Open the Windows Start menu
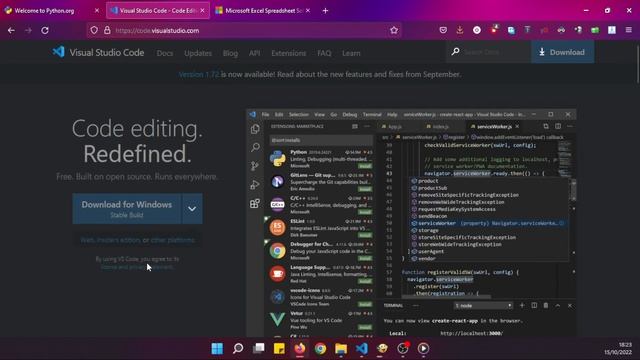 click(x=217, y=348)
